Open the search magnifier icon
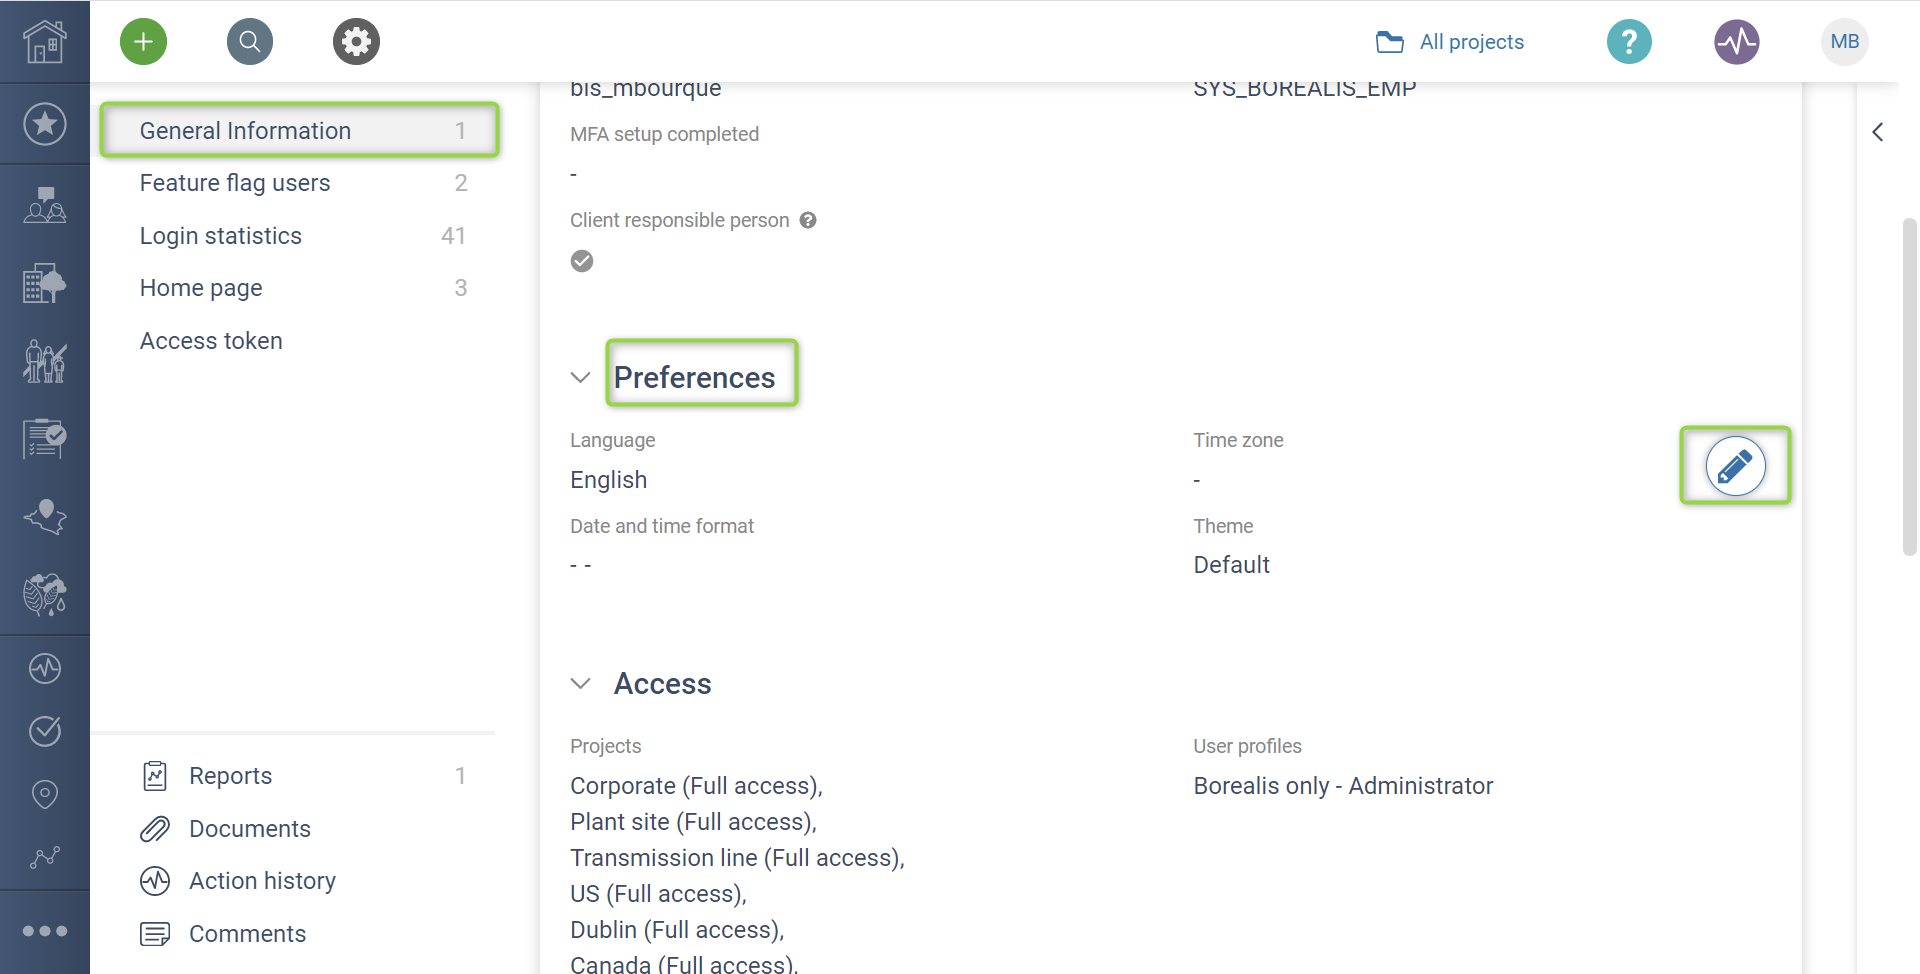This screenshot has height=974, width=1920. pos(250,42)
